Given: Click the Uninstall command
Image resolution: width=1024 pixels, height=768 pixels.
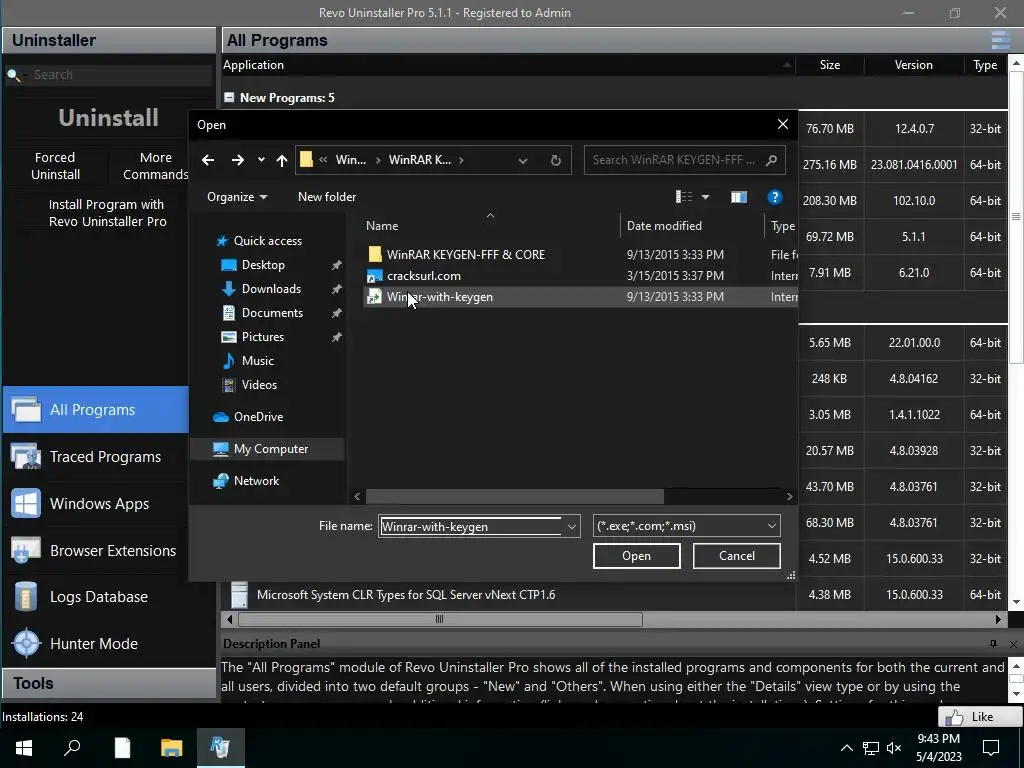Looking at the screenshot, I should [108, 118].
